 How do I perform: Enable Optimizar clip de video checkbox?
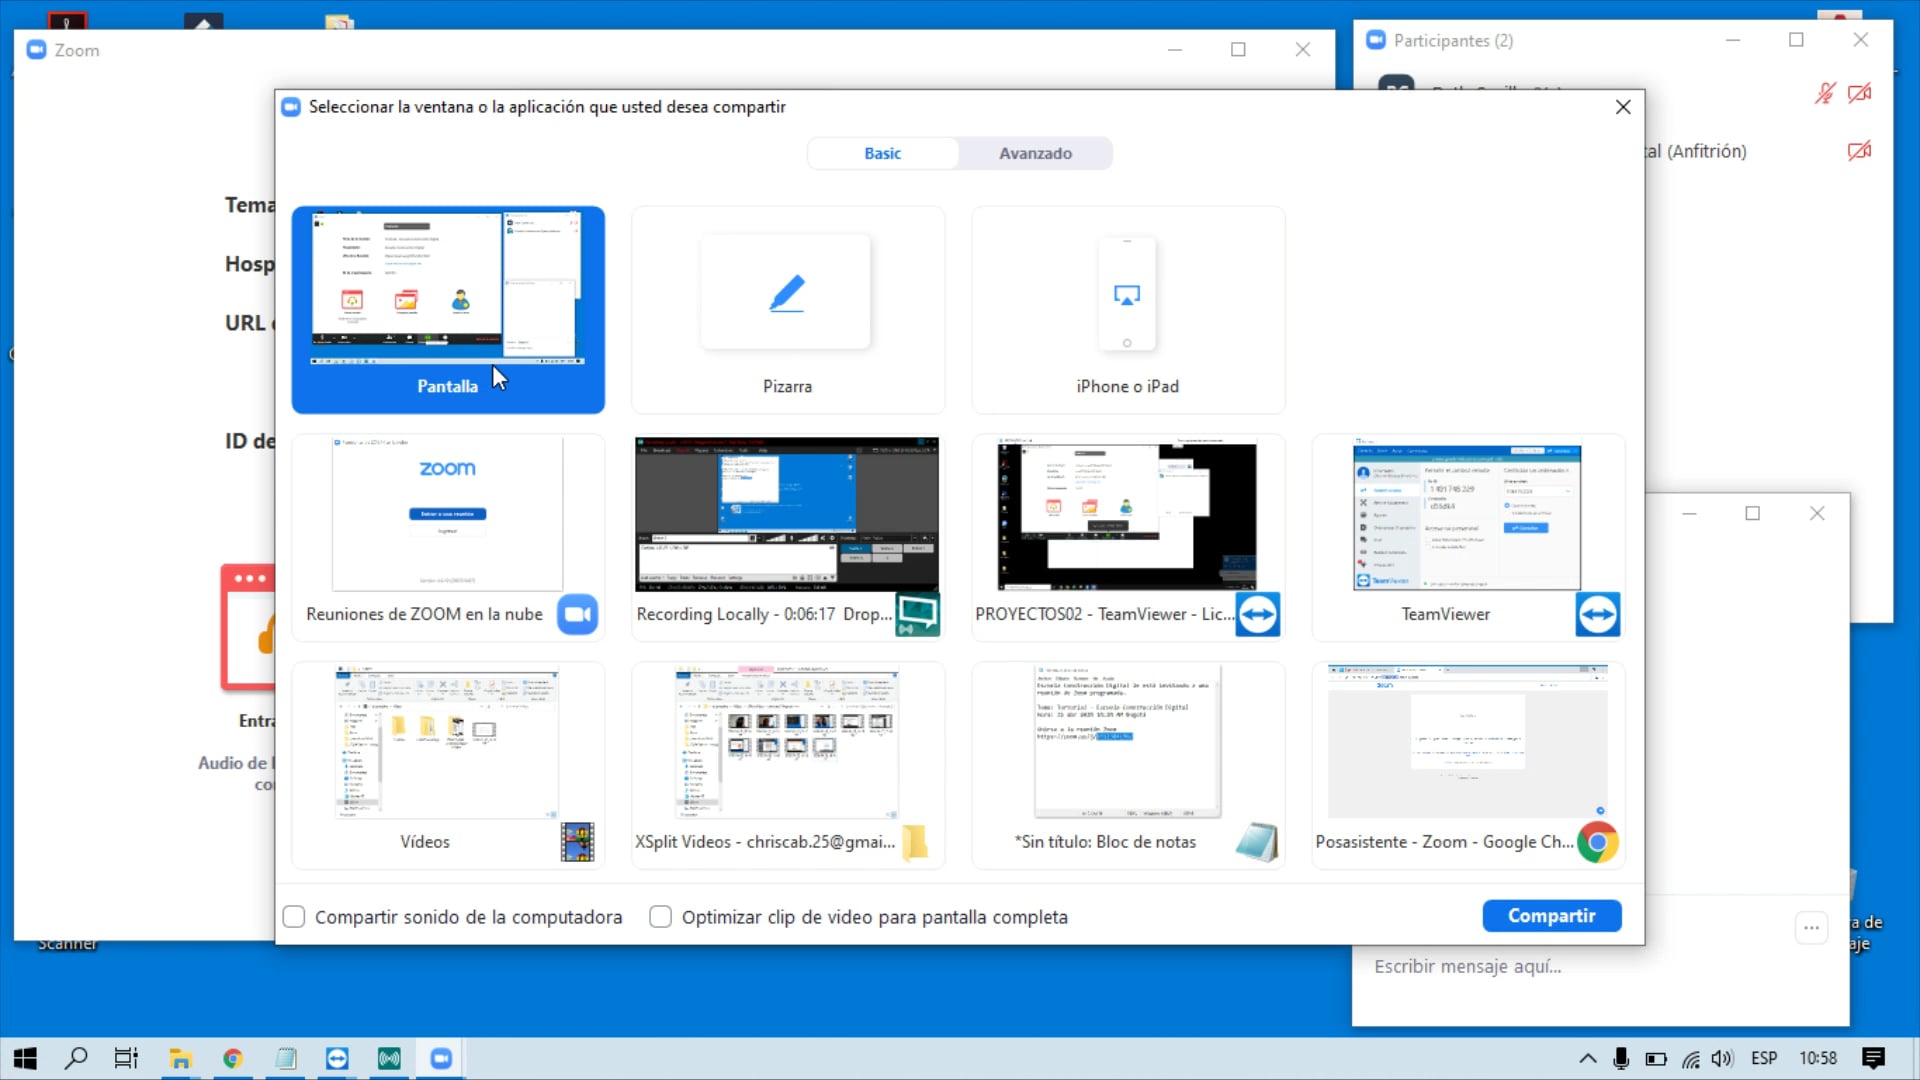point(660,917)
